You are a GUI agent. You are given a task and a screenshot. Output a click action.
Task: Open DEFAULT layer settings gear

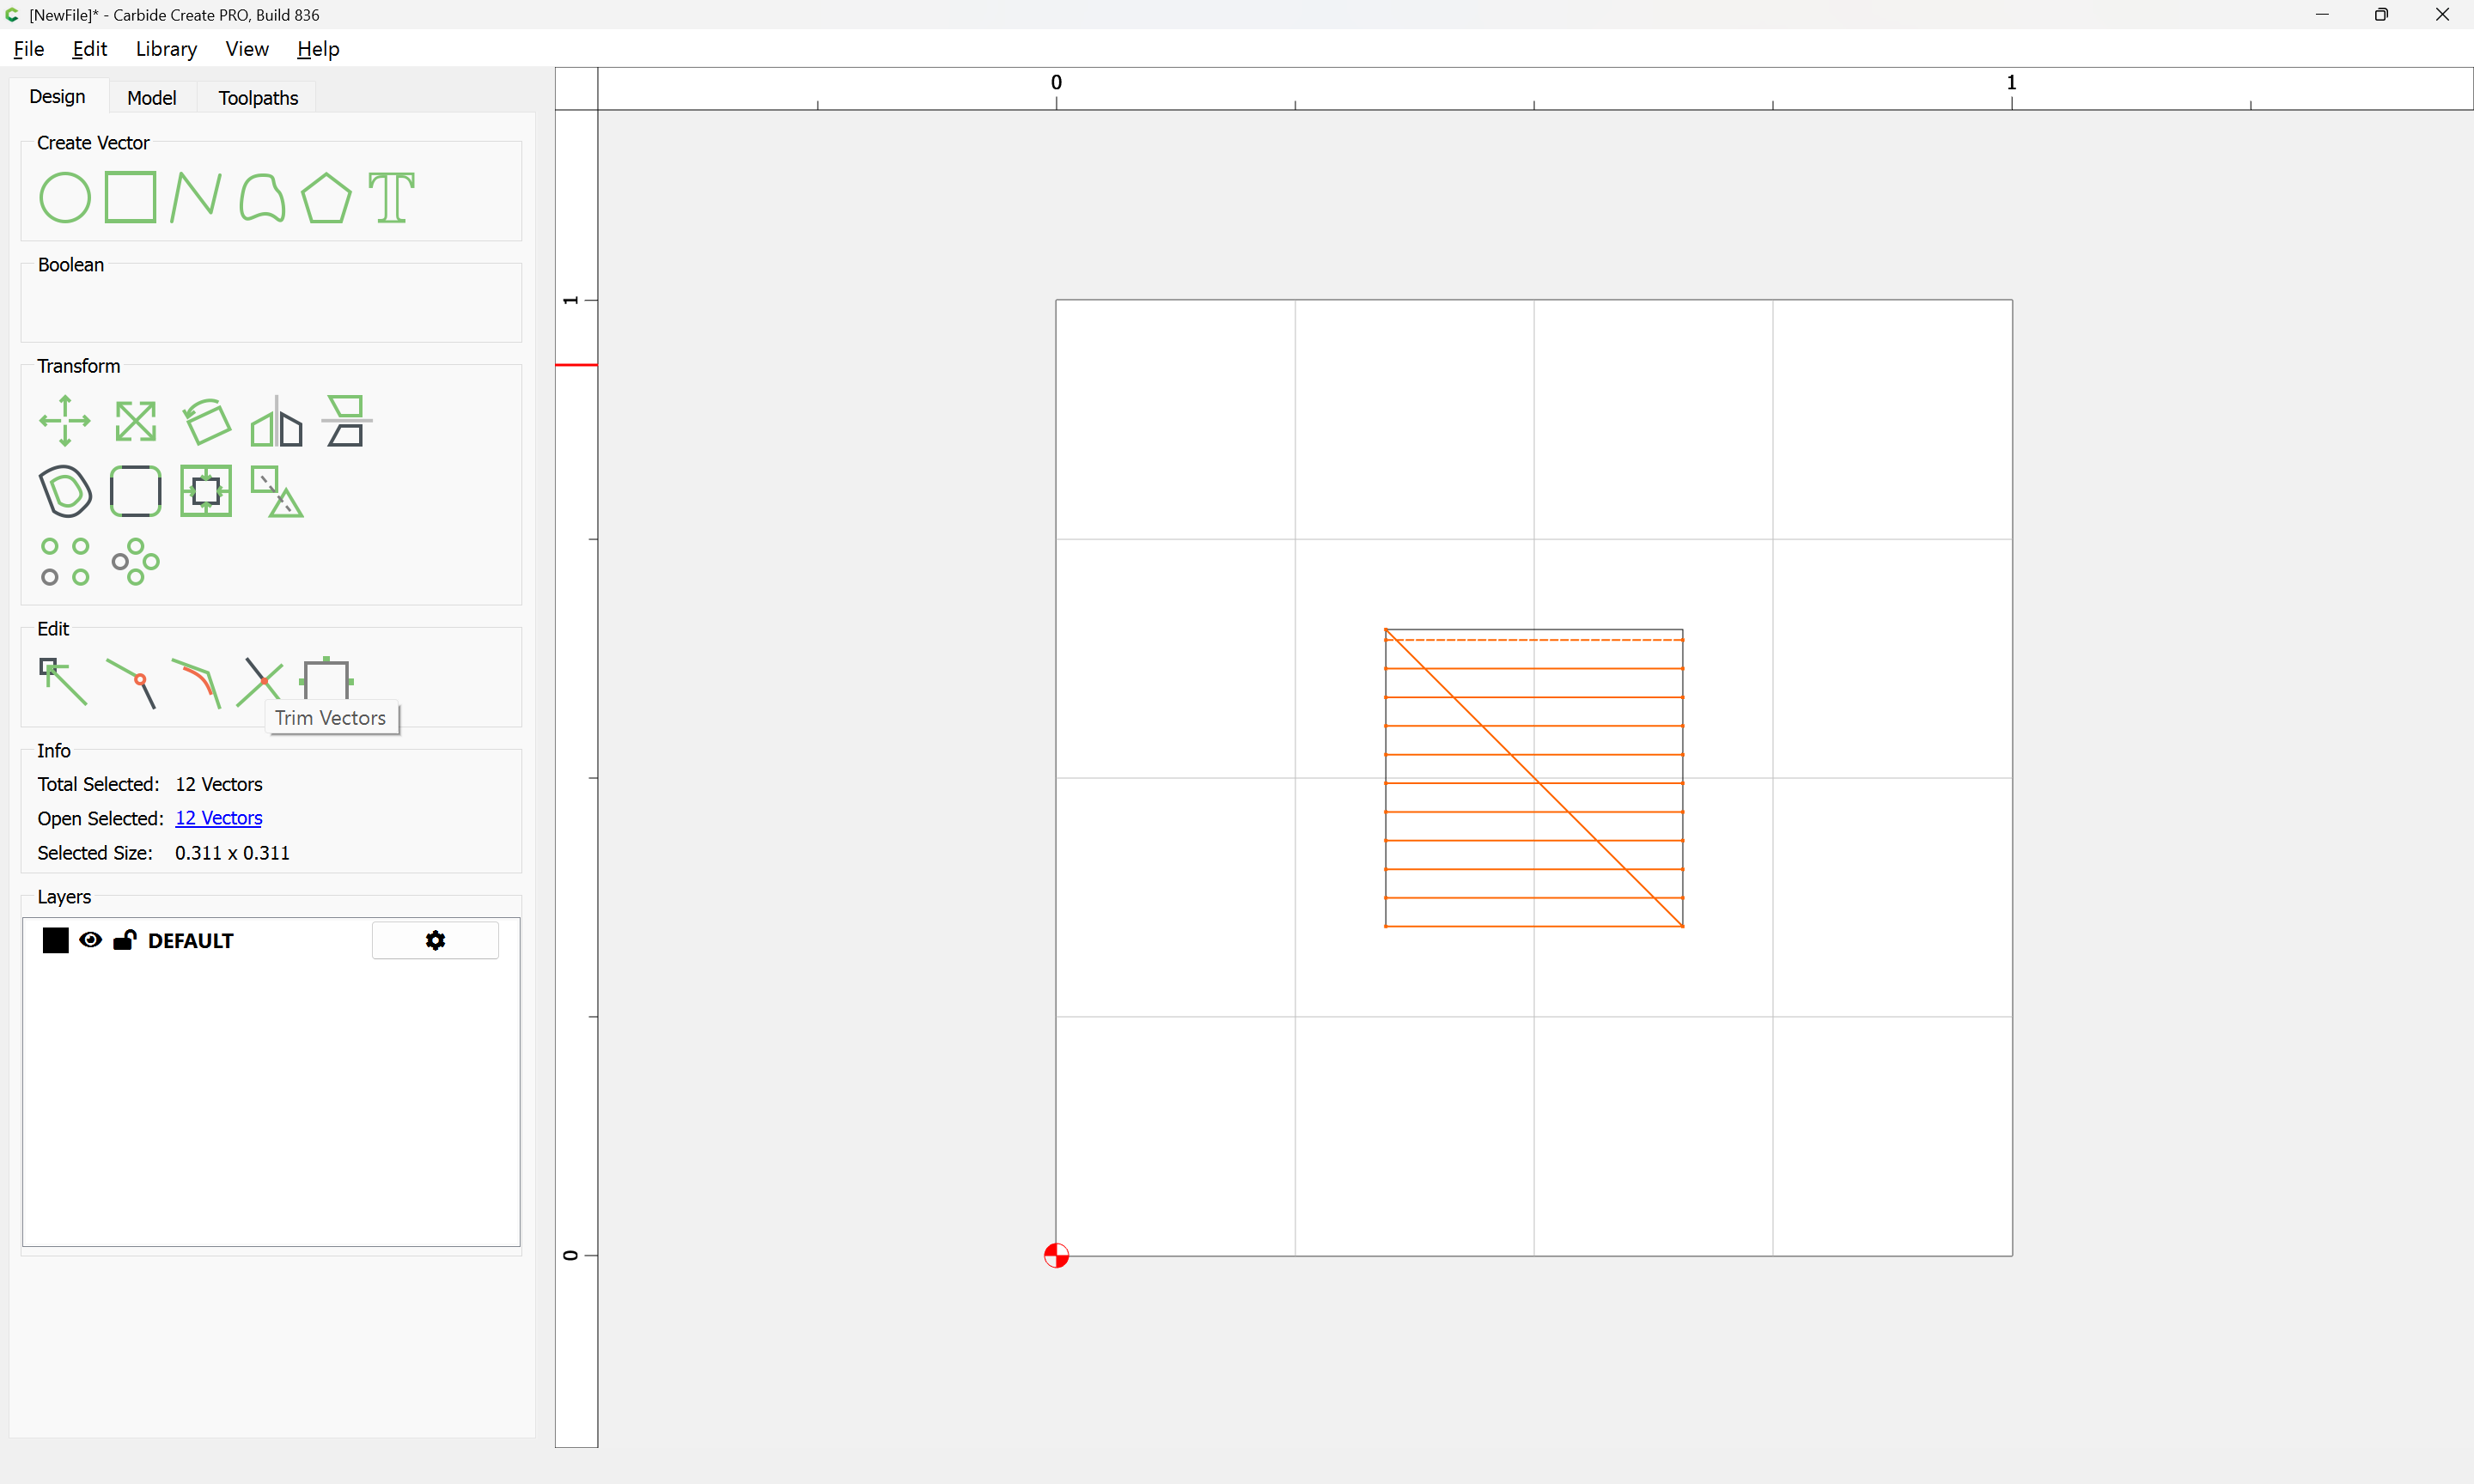[x=435, y=940]
